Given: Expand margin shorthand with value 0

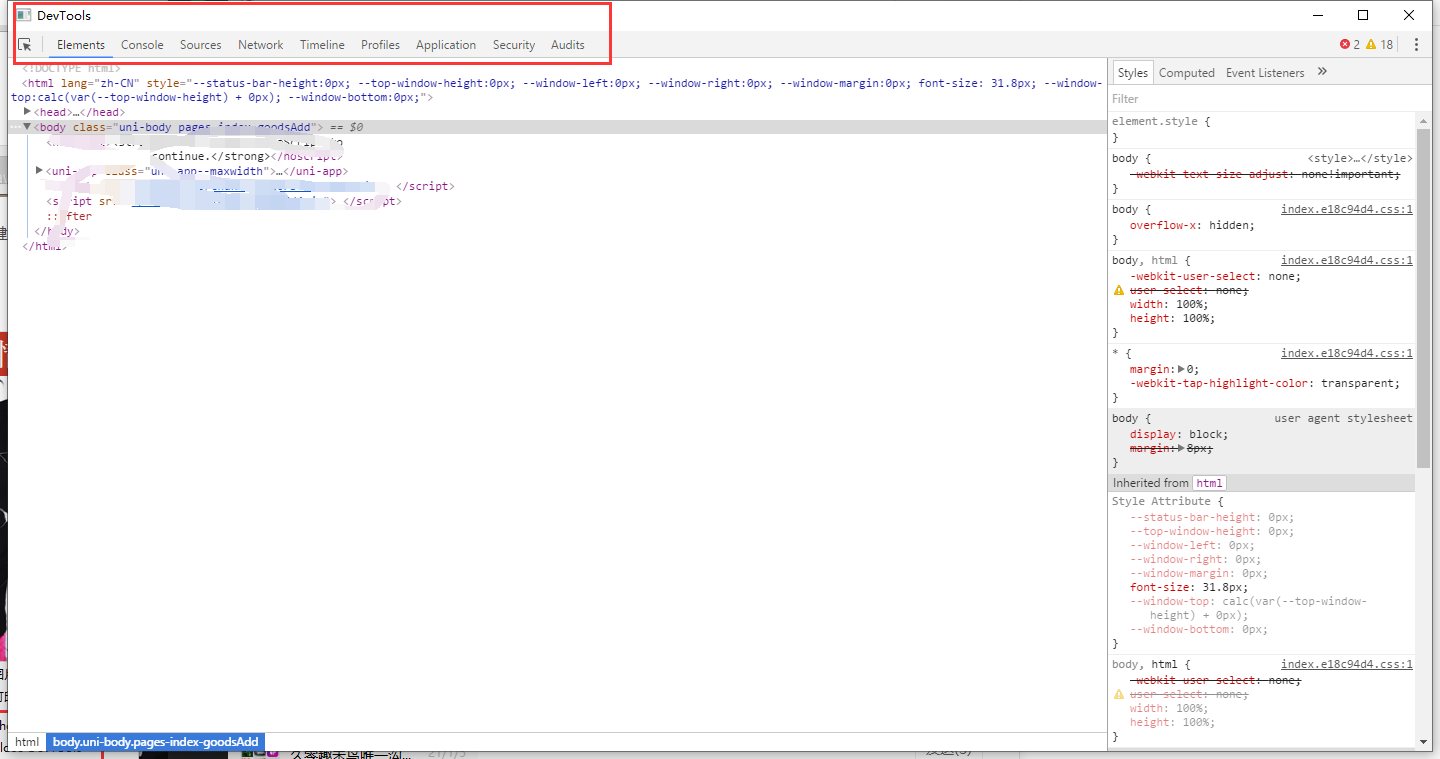Looking at the screenshot, I should [1181, 369].
